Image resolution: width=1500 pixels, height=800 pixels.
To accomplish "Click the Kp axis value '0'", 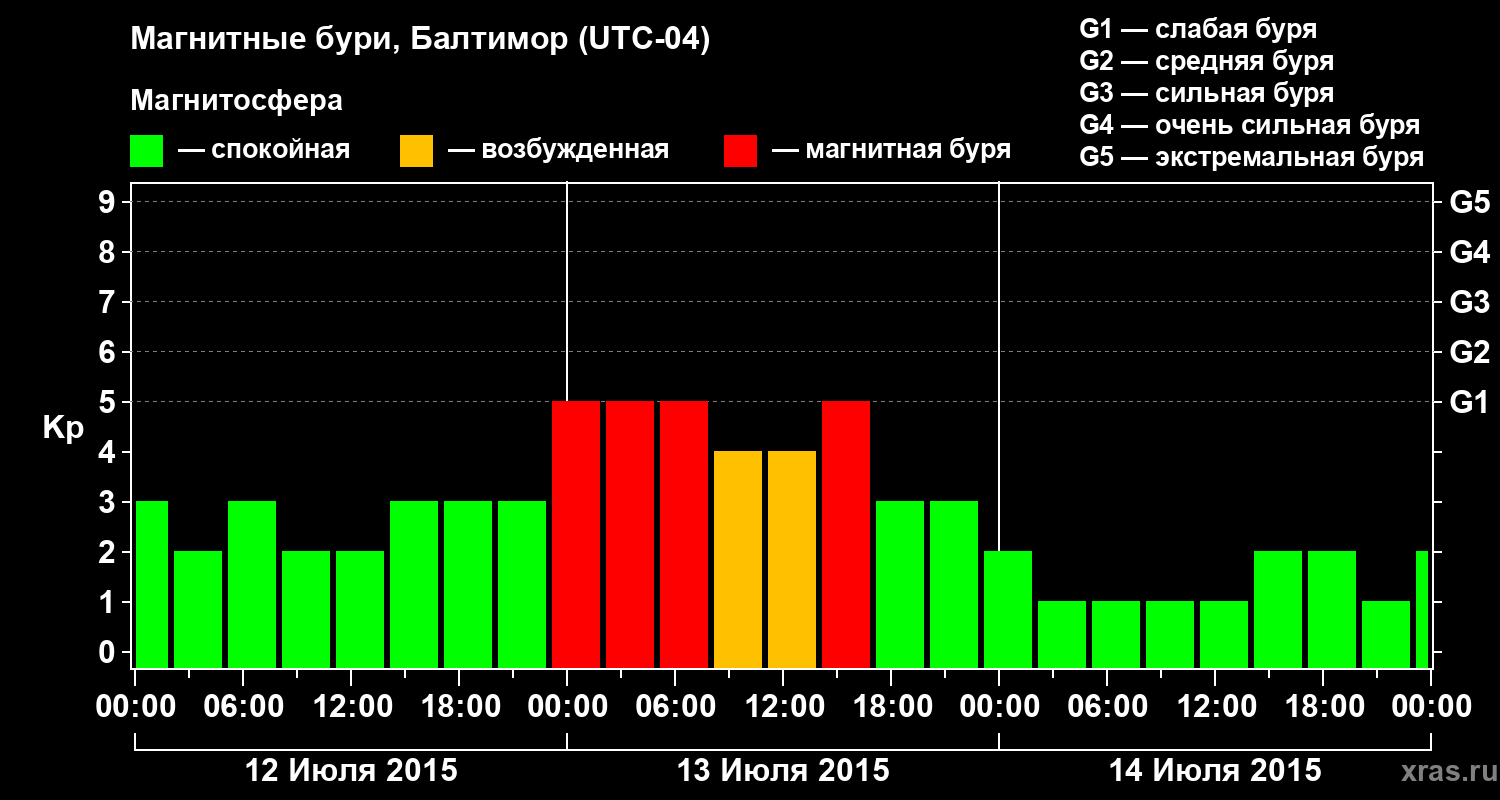I will (x=109, y=652).
